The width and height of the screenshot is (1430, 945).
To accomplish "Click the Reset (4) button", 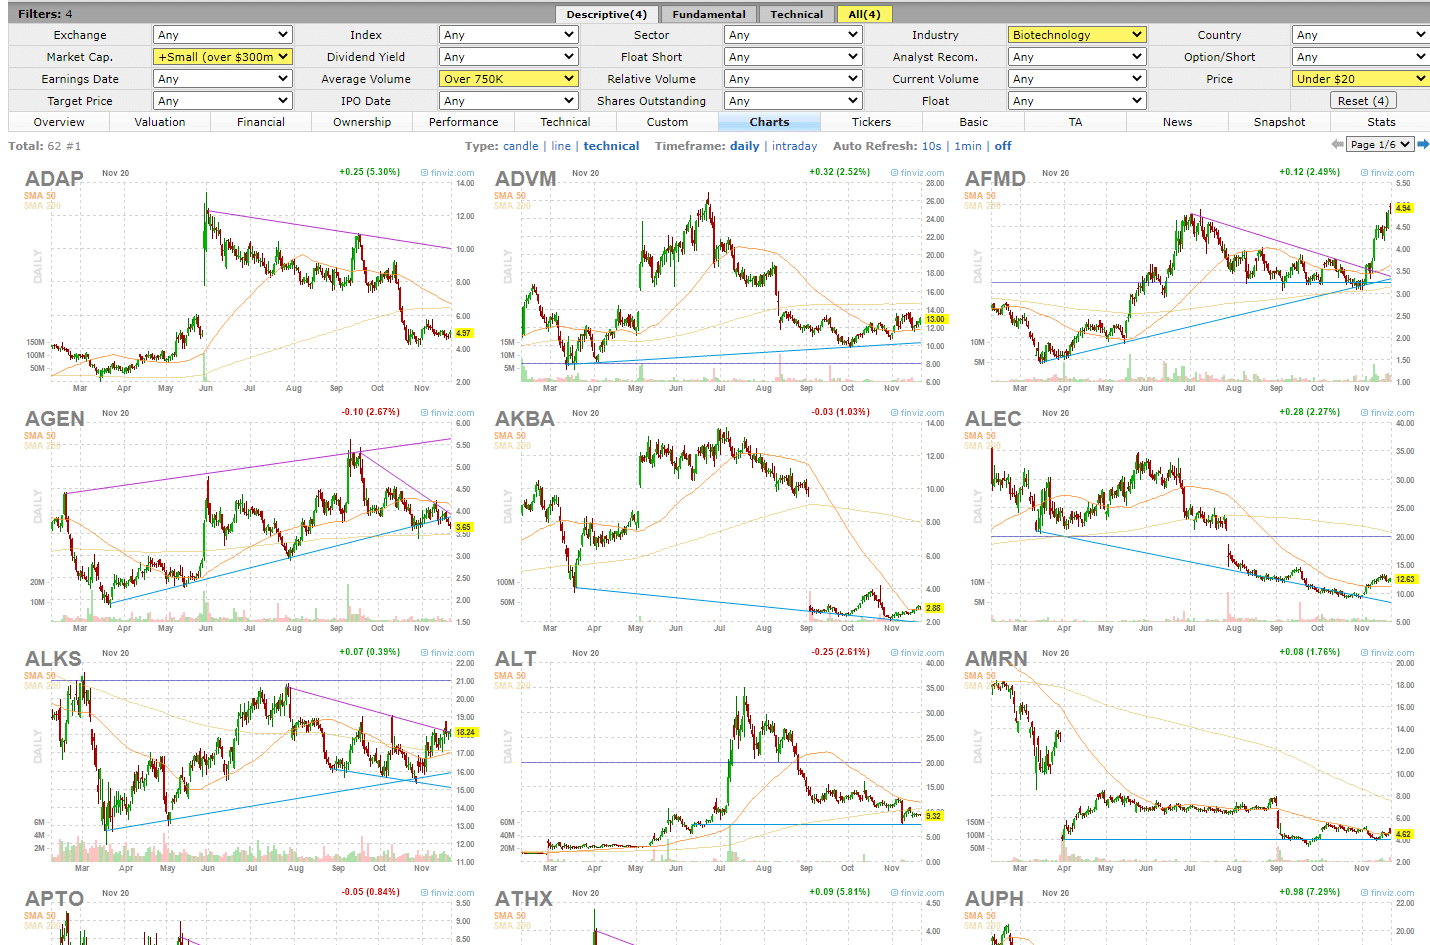I will pos(1363,101).
